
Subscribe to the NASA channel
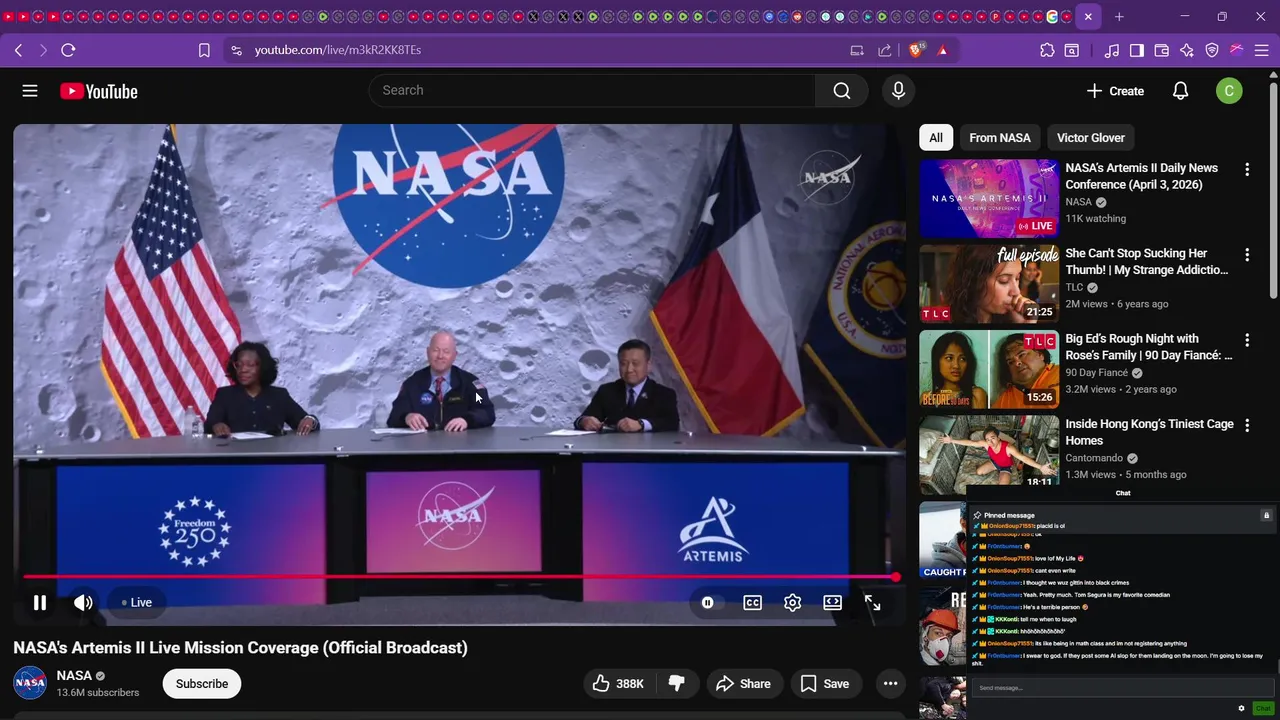point(202,684)
